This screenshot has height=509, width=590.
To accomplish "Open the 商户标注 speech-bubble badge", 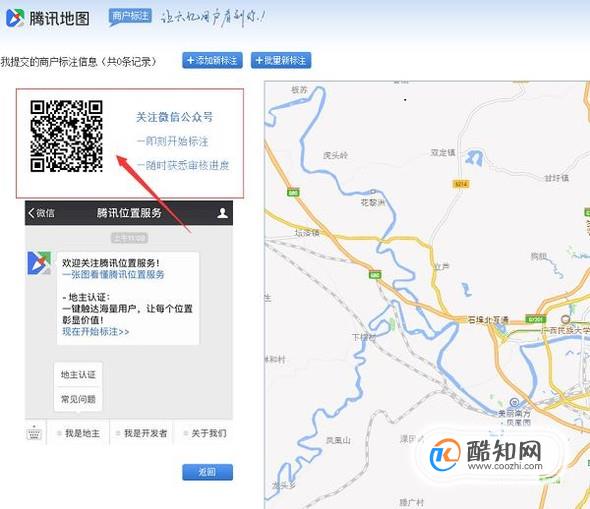I will click(130, 17).
